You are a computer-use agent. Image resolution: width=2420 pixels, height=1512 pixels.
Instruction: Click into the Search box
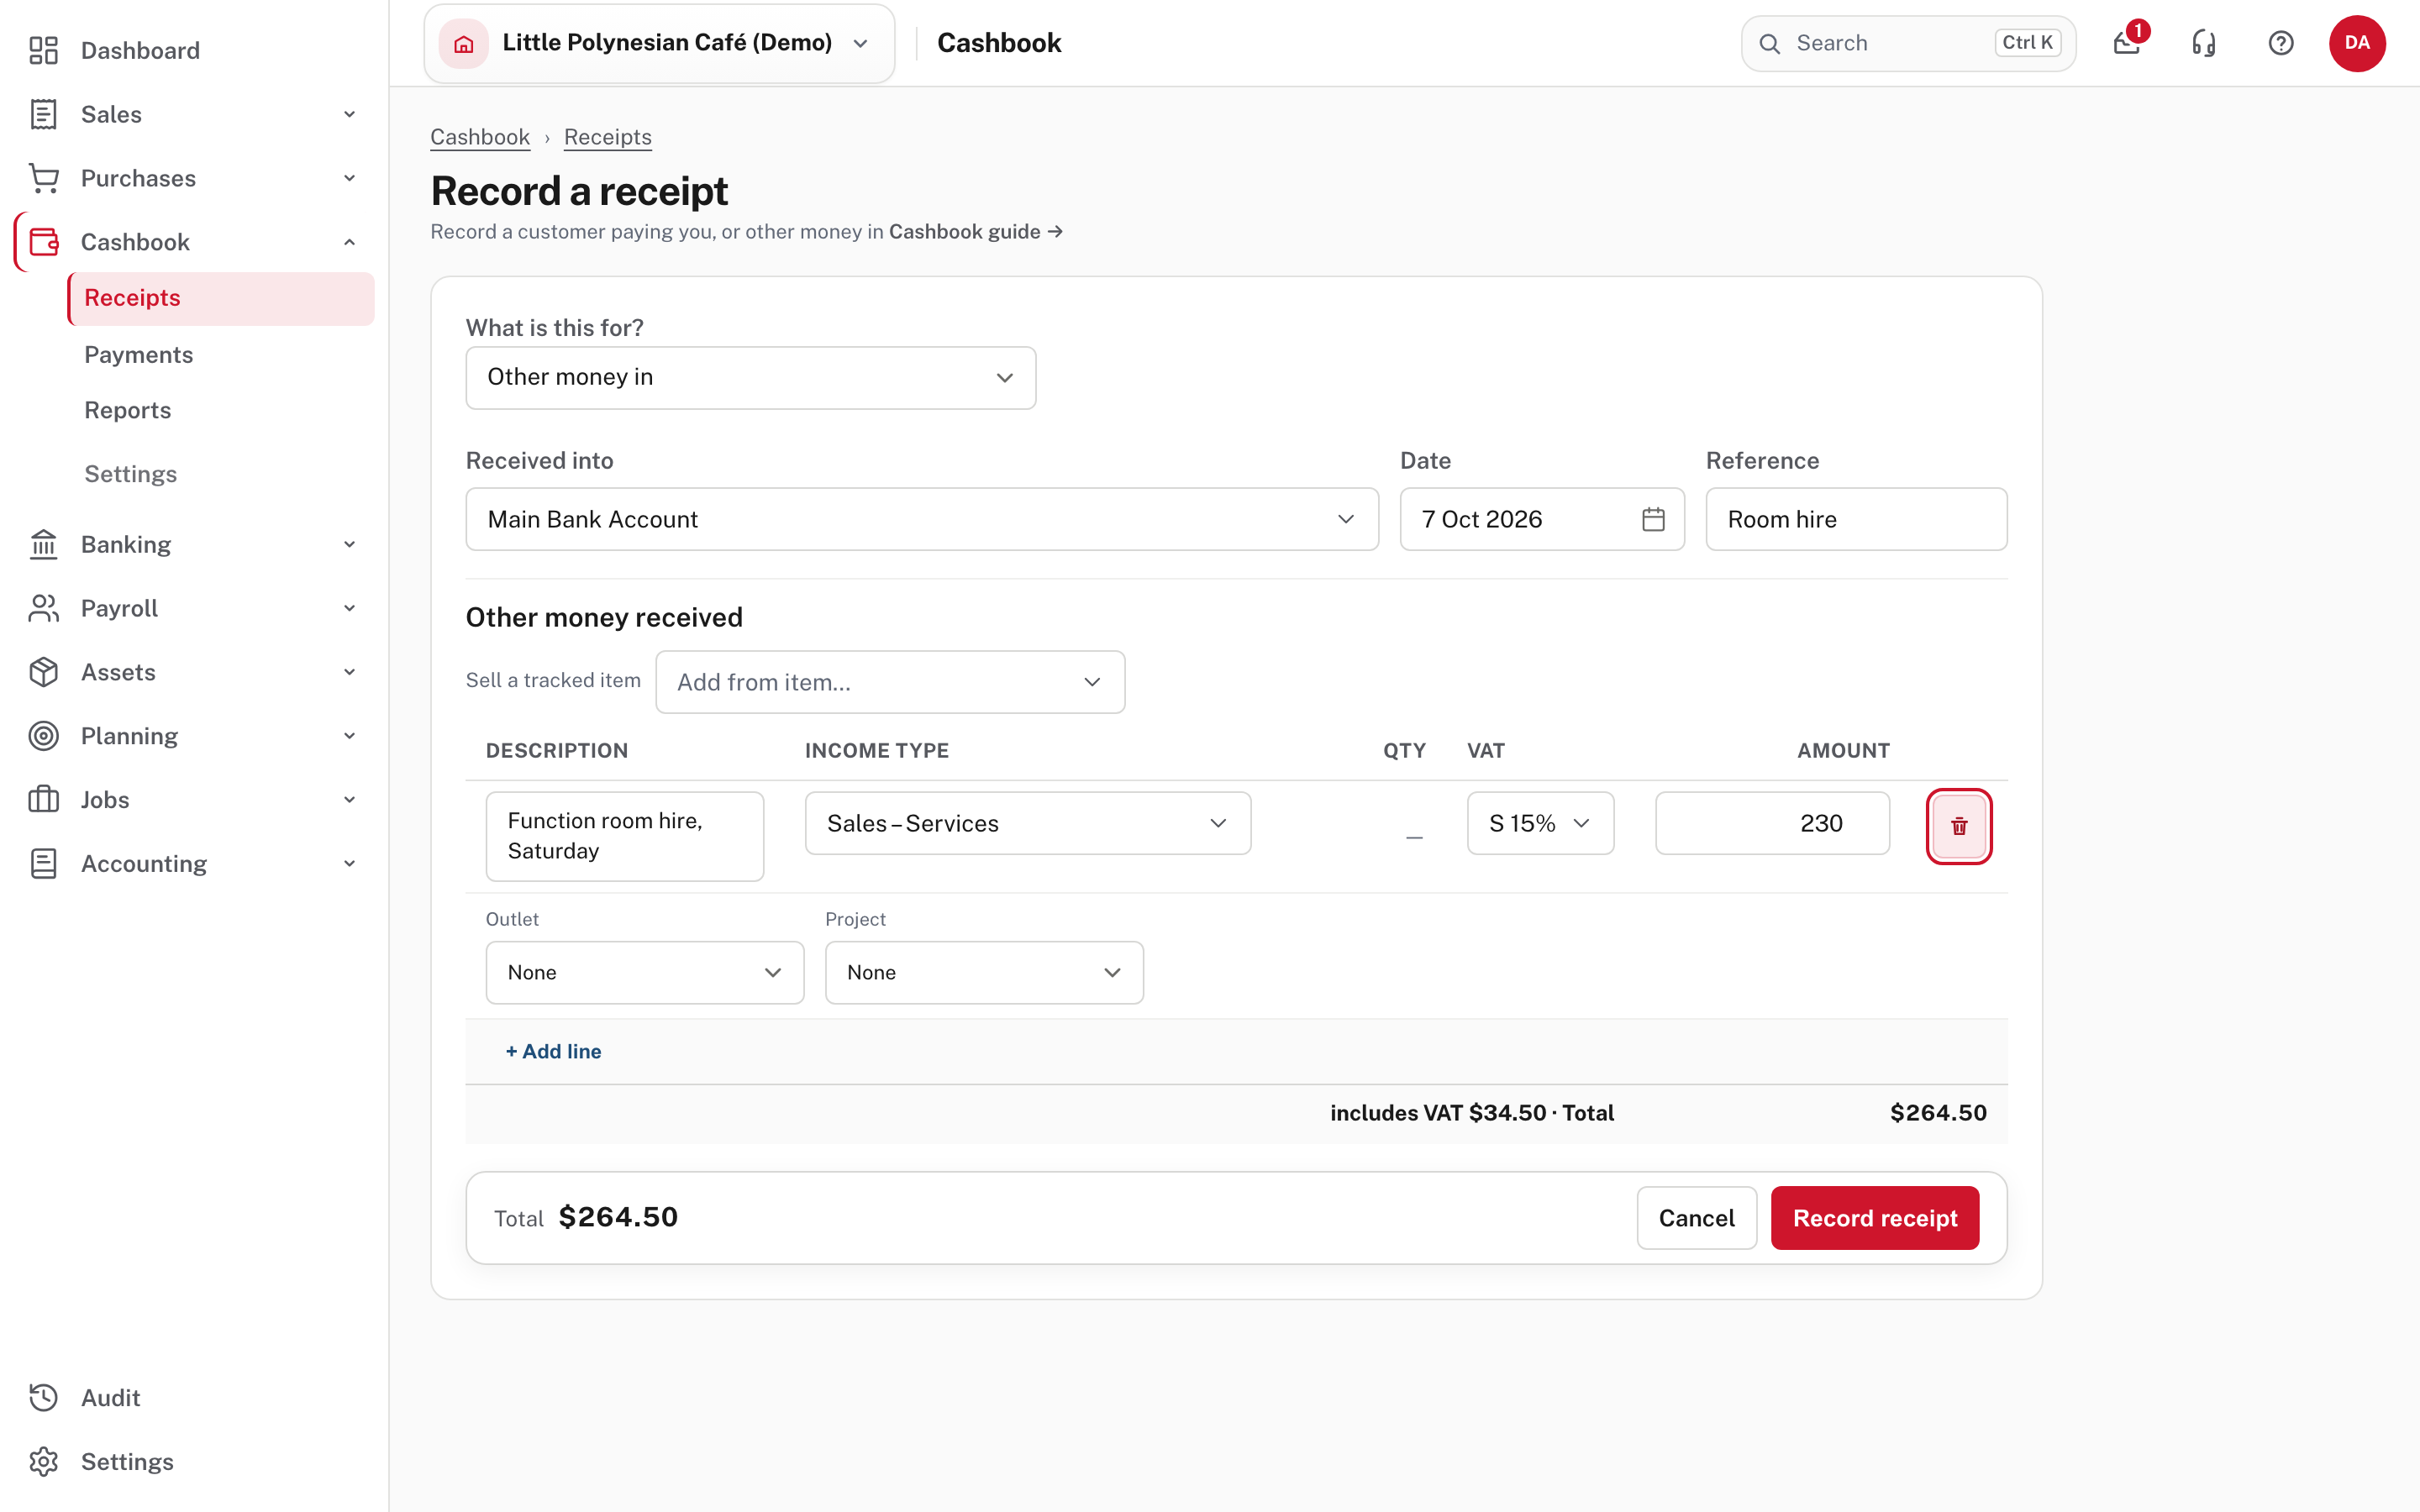click(x=1908, y=43)
